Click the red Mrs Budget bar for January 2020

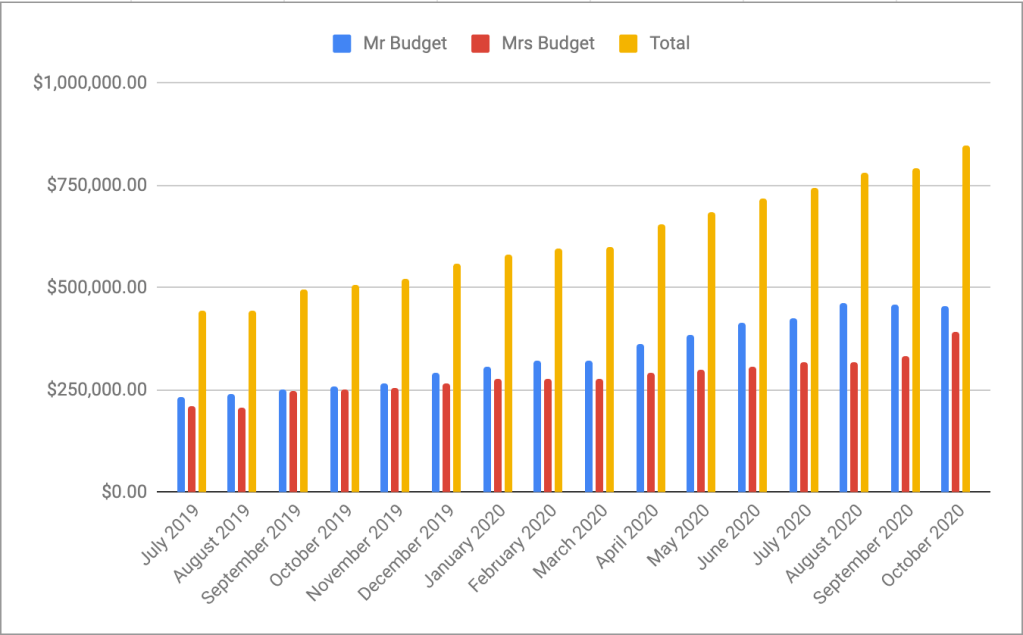[497, 435]
